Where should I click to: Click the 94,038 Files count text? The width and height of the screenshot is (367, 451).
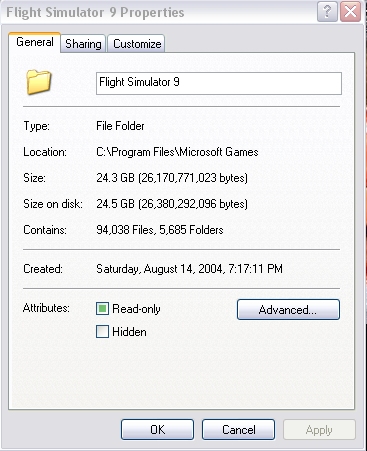tap(125, 230)
